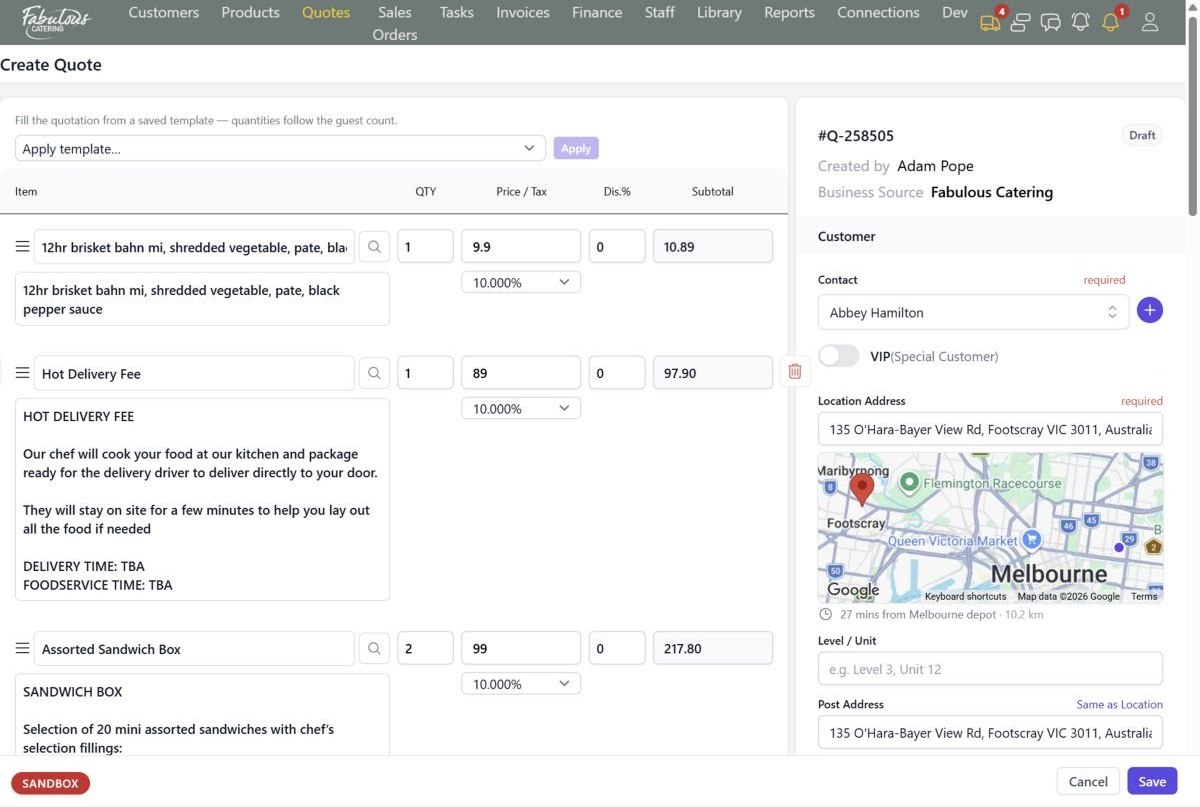Click the Cancel button

[1088, 781]
